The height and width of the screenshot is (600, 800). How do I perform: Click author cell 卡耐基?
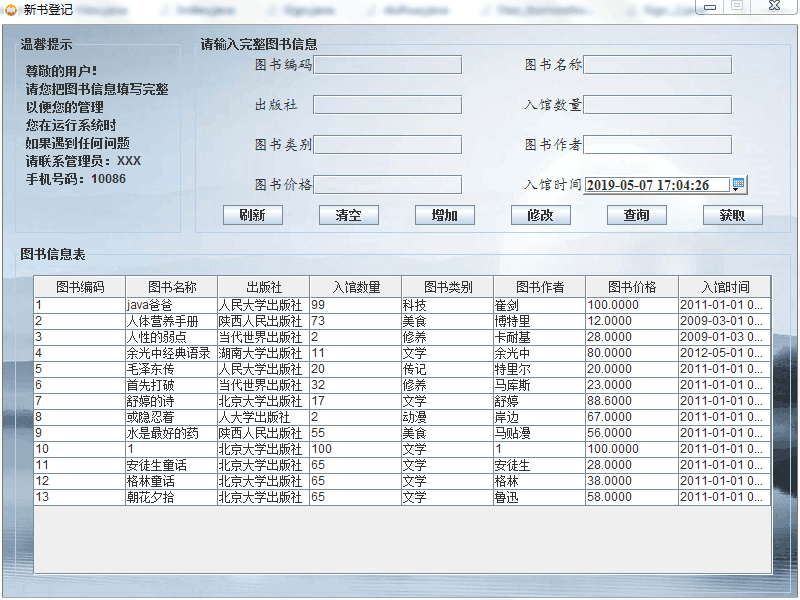click(x=539, y=337)
